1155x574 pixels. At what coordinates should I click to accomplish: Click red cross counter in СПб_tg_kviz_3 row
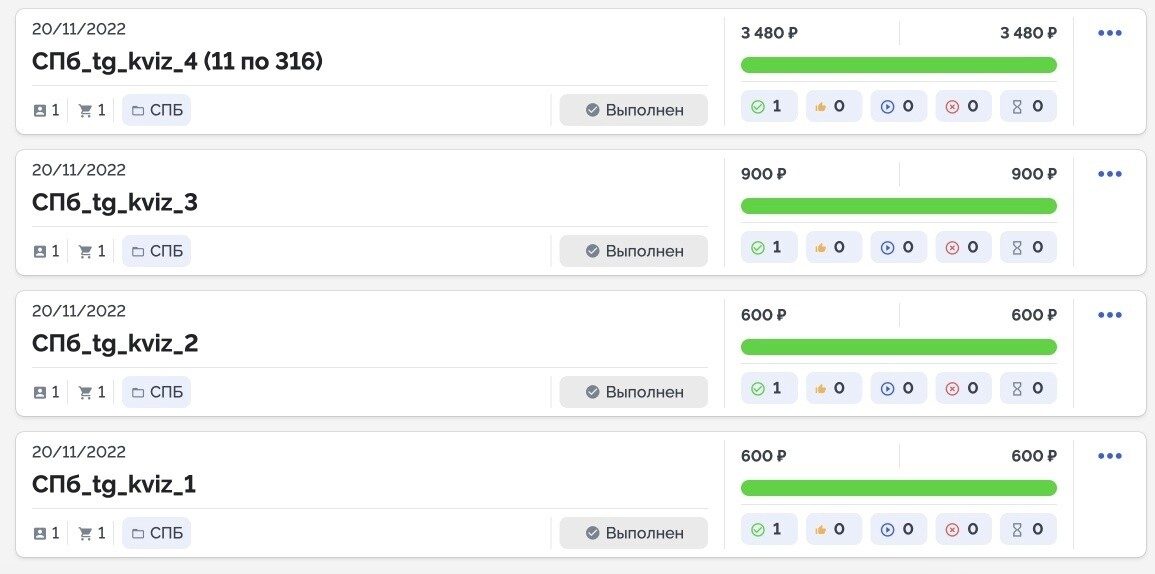963,248
